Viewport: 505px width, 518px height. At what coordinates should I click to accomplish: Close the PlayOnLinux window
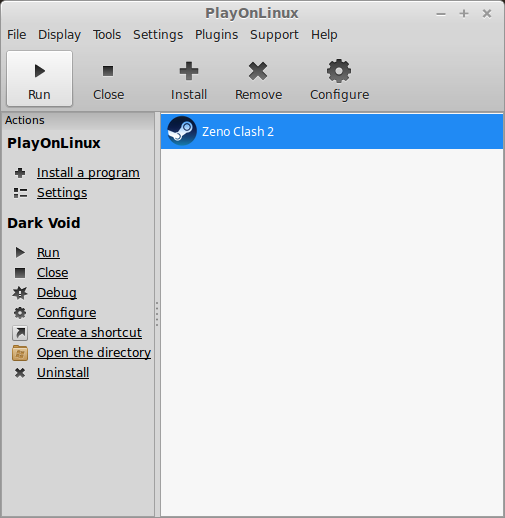click(x=487, y=14)
